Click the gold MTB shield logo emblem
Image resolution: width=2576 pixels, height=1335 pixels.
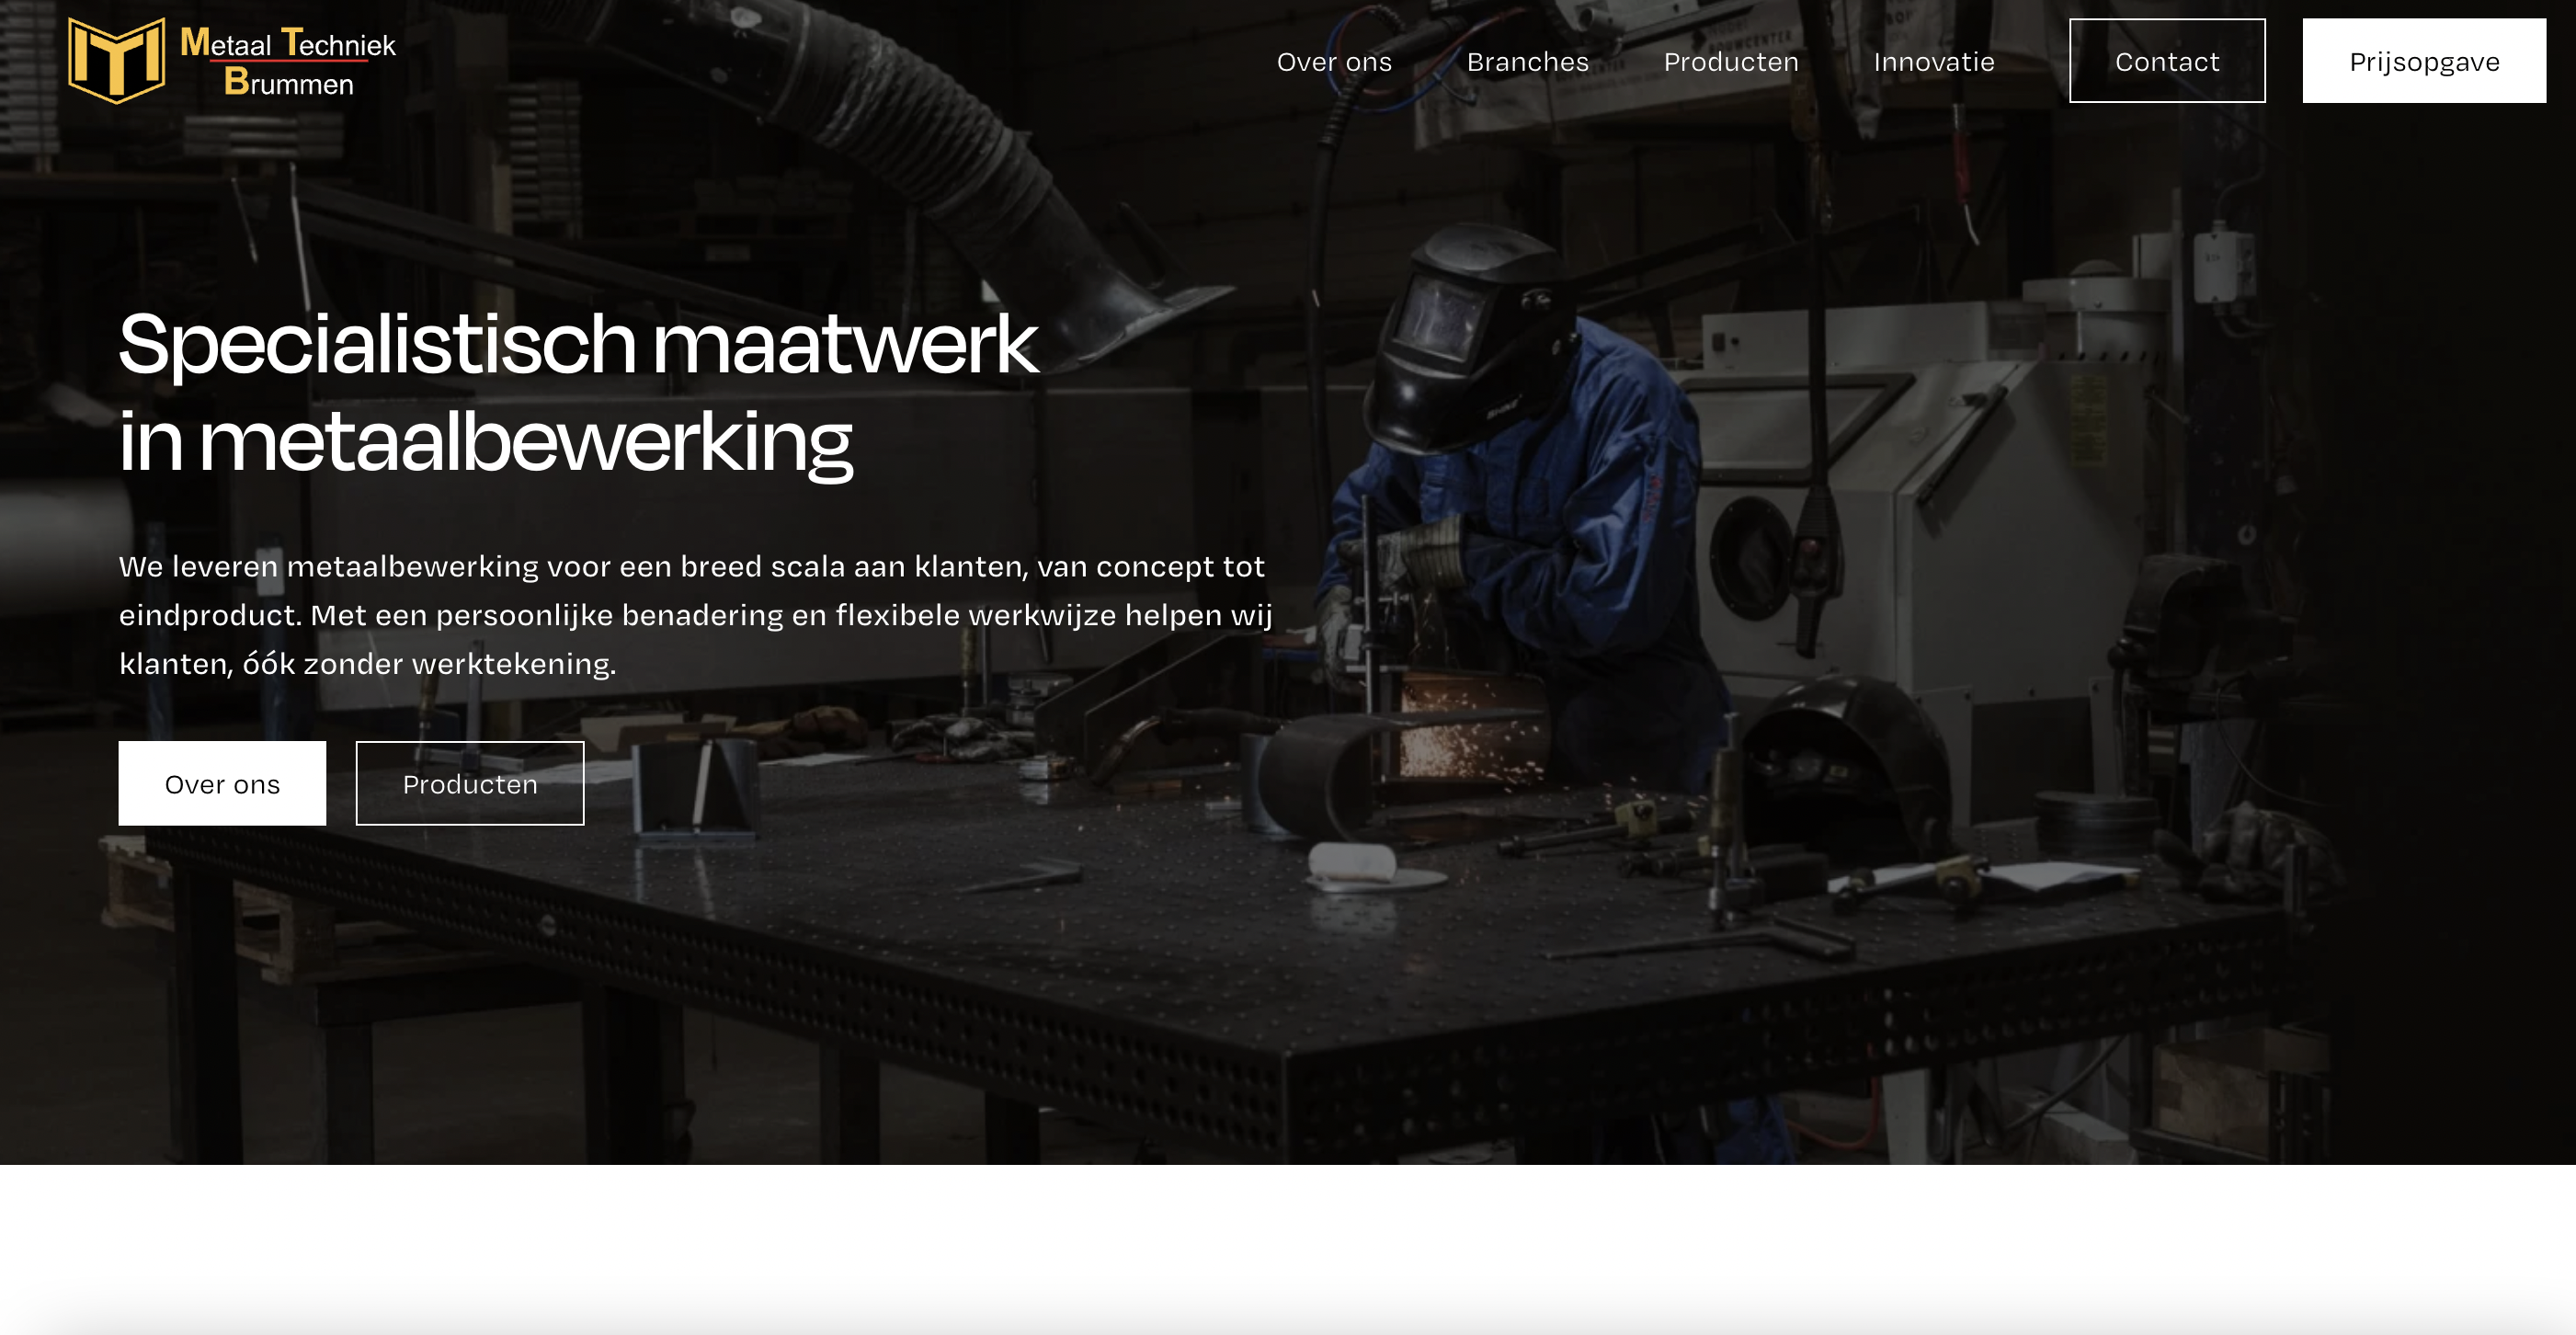click(x=116, y=60)
